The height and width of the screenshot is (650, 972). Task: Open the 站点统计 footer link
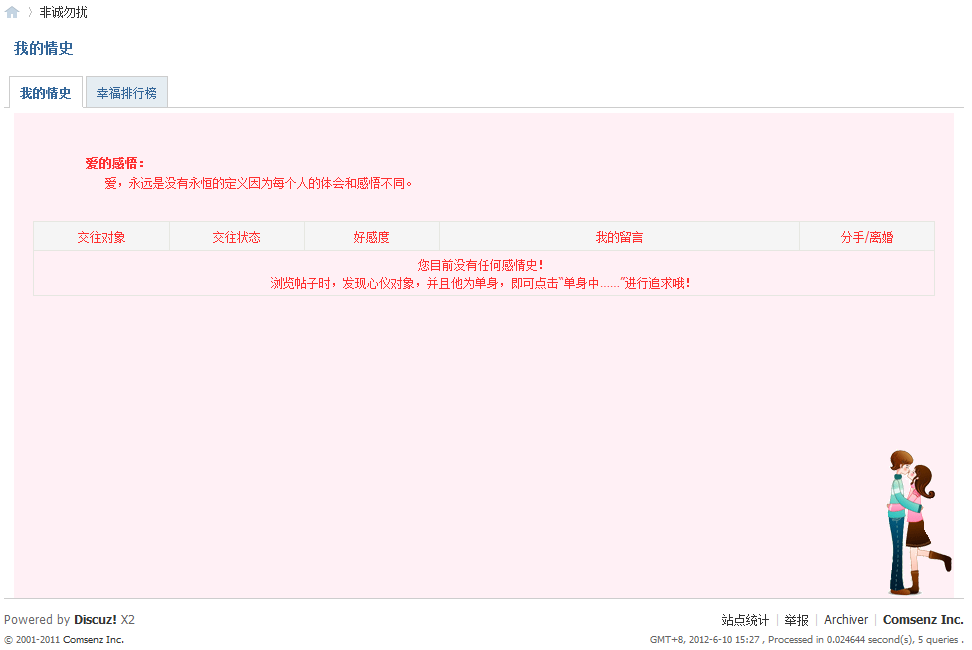tap(745, 620)
